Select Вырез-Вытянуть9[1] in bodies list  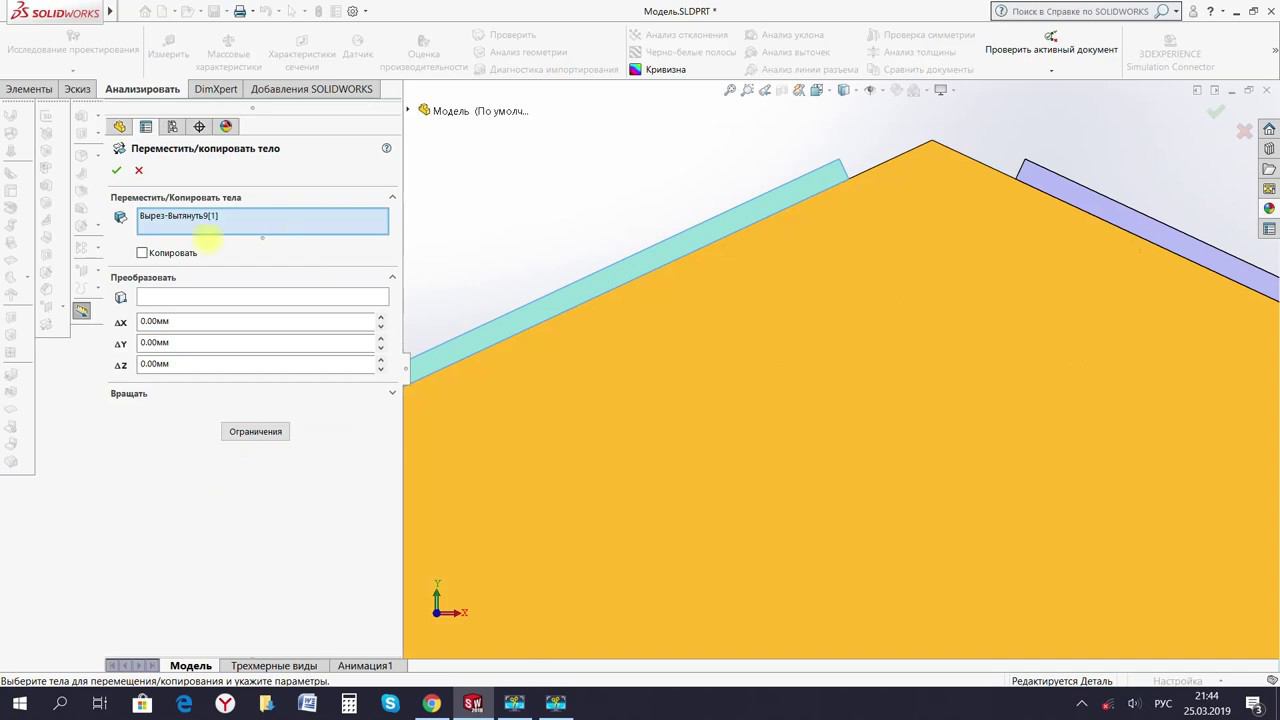(x=179, y=216)
